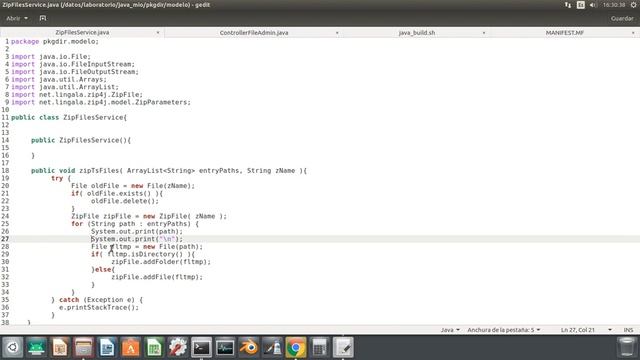
Task: Click the 'import java.util.Arrays;' line
Action: [59, 80]
